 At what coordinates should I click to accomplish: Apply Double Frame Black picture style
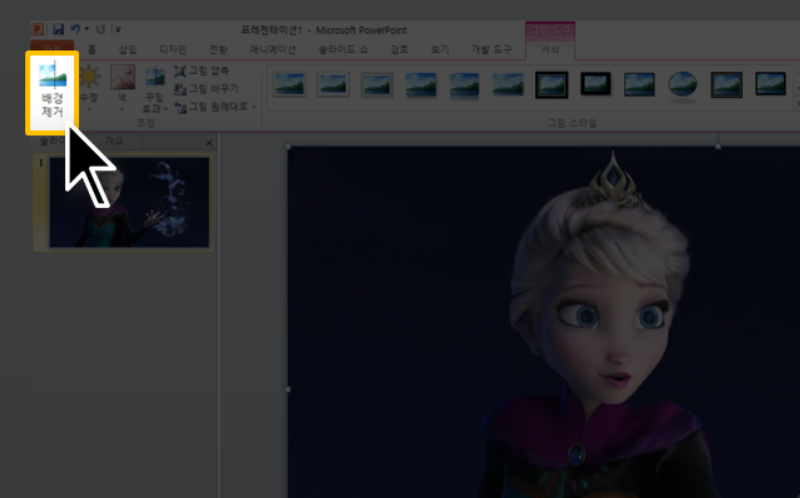[x=552, y=84]
